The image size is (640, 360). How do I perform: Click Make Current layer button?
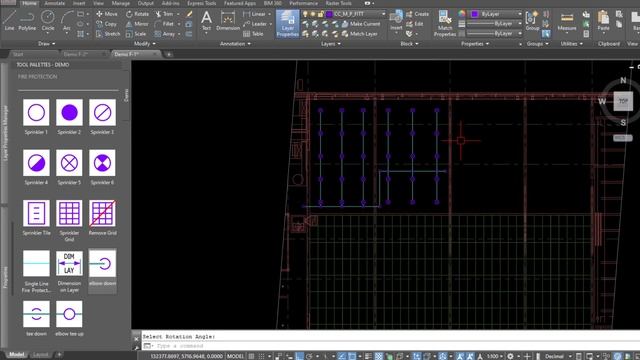click(x=361, y=24)
